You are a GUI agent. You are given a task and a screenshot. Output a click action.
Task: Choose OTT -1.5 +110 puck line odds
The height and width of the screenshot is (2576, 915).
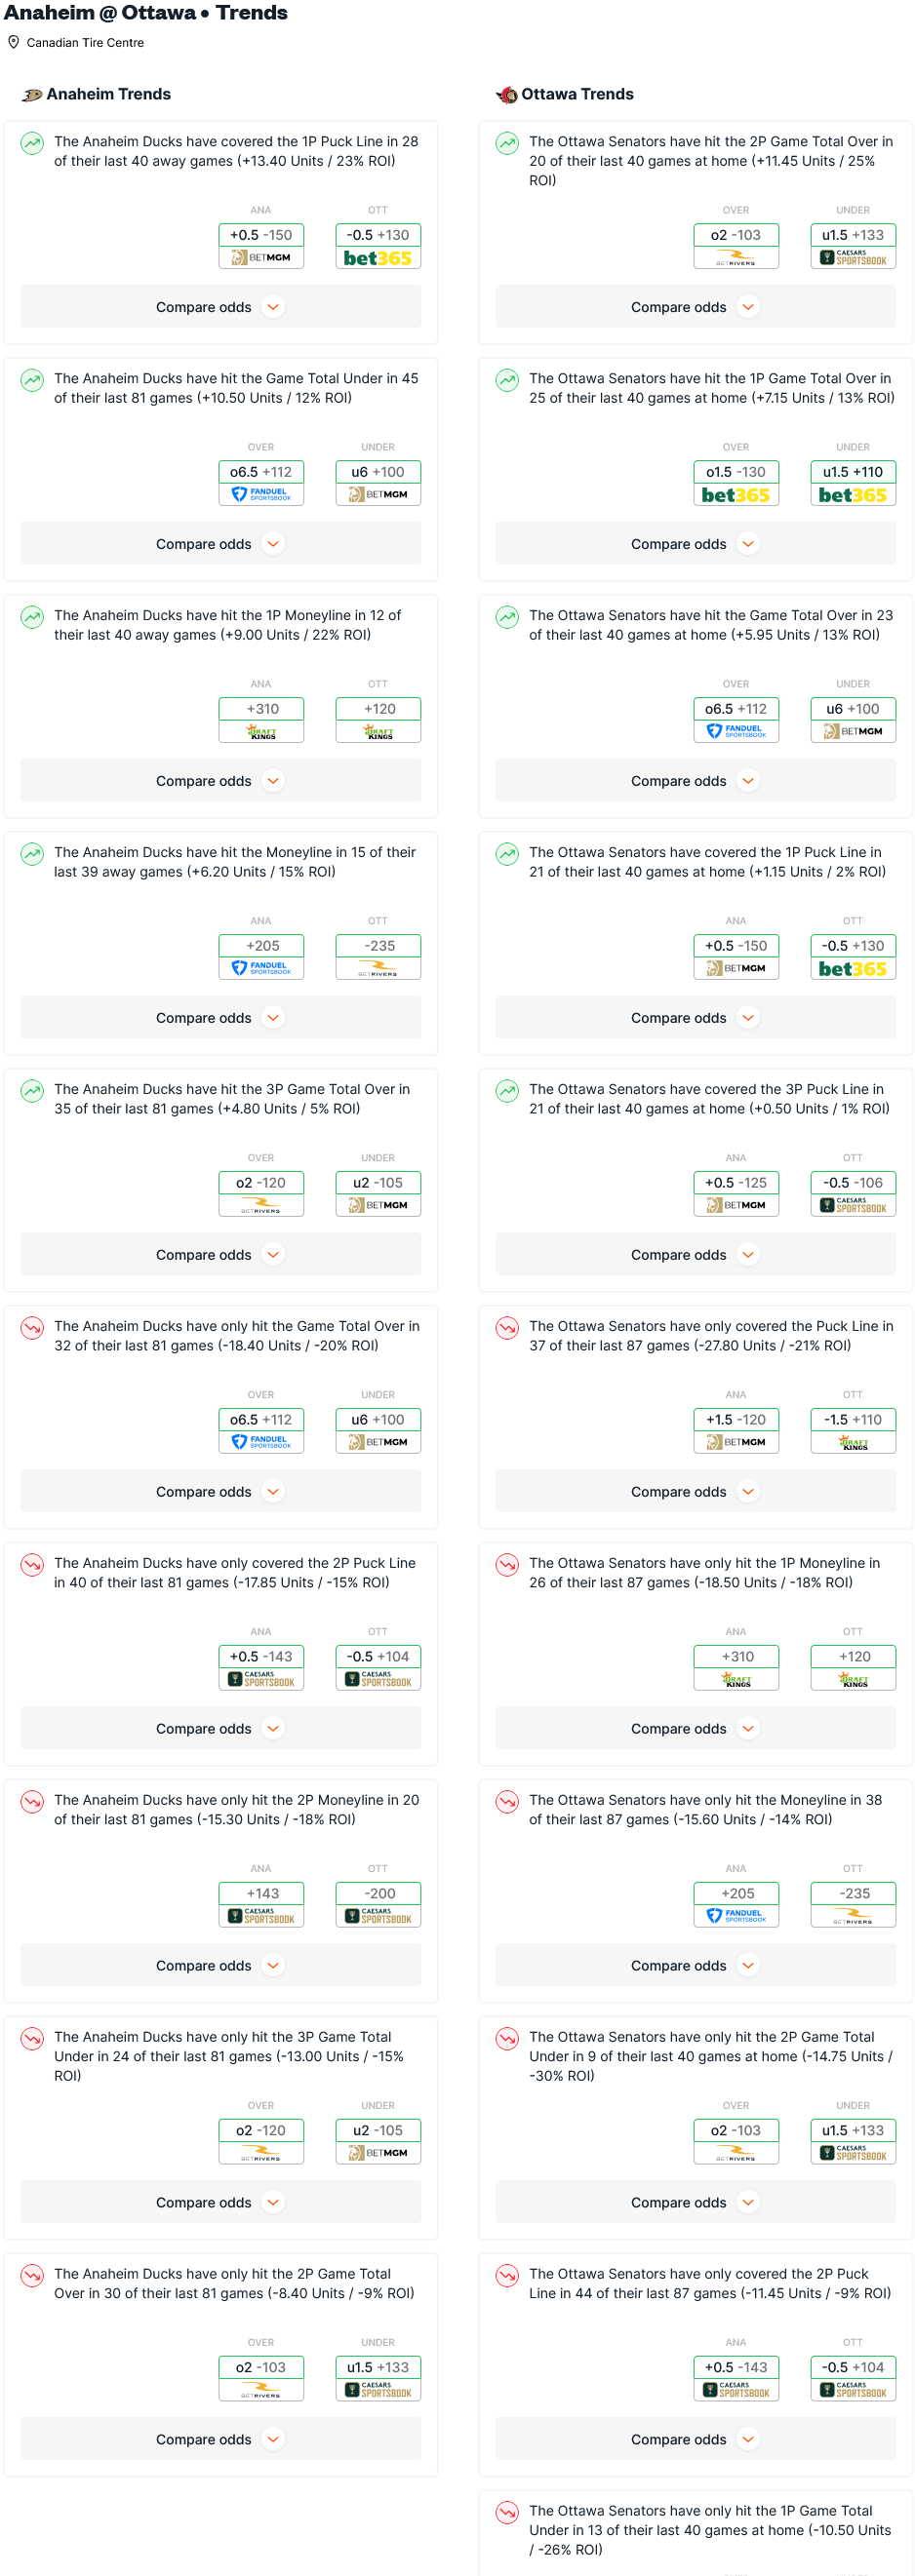[853, 1420]
